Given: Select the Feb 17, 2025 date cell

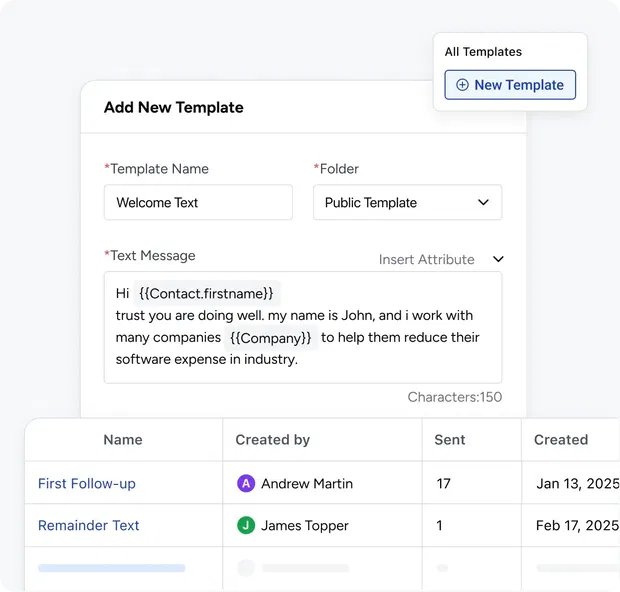Looking at the screenshot, I should (577, 525).
